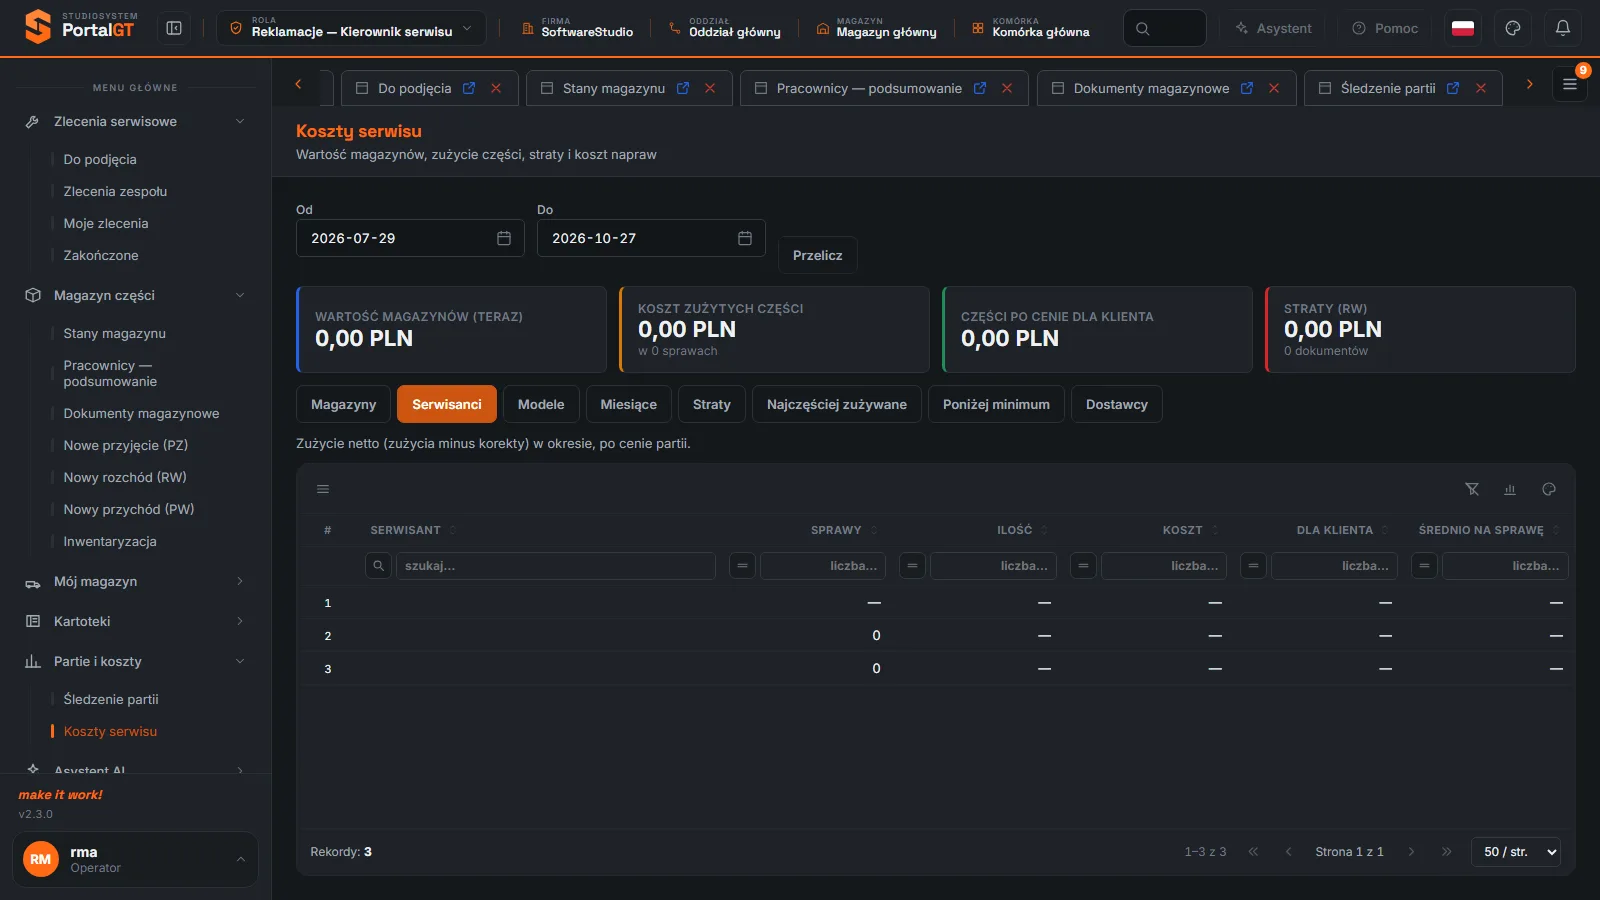This screenshot has width=1600, height=900.
Task: Collapse the Zlecenia serwisowe menu section
Action: coord(135,121)
